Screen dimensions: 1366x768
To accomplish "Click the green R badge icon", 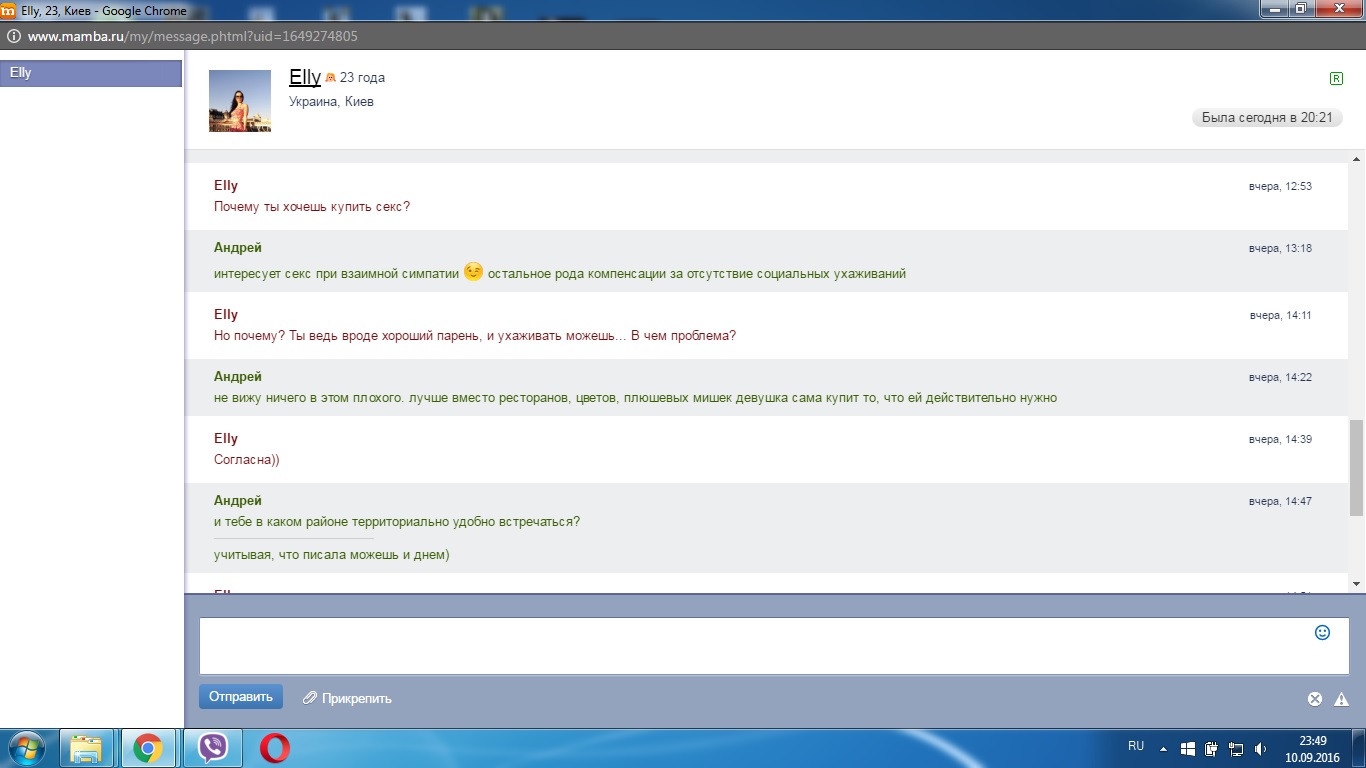I will (1336, 78).
